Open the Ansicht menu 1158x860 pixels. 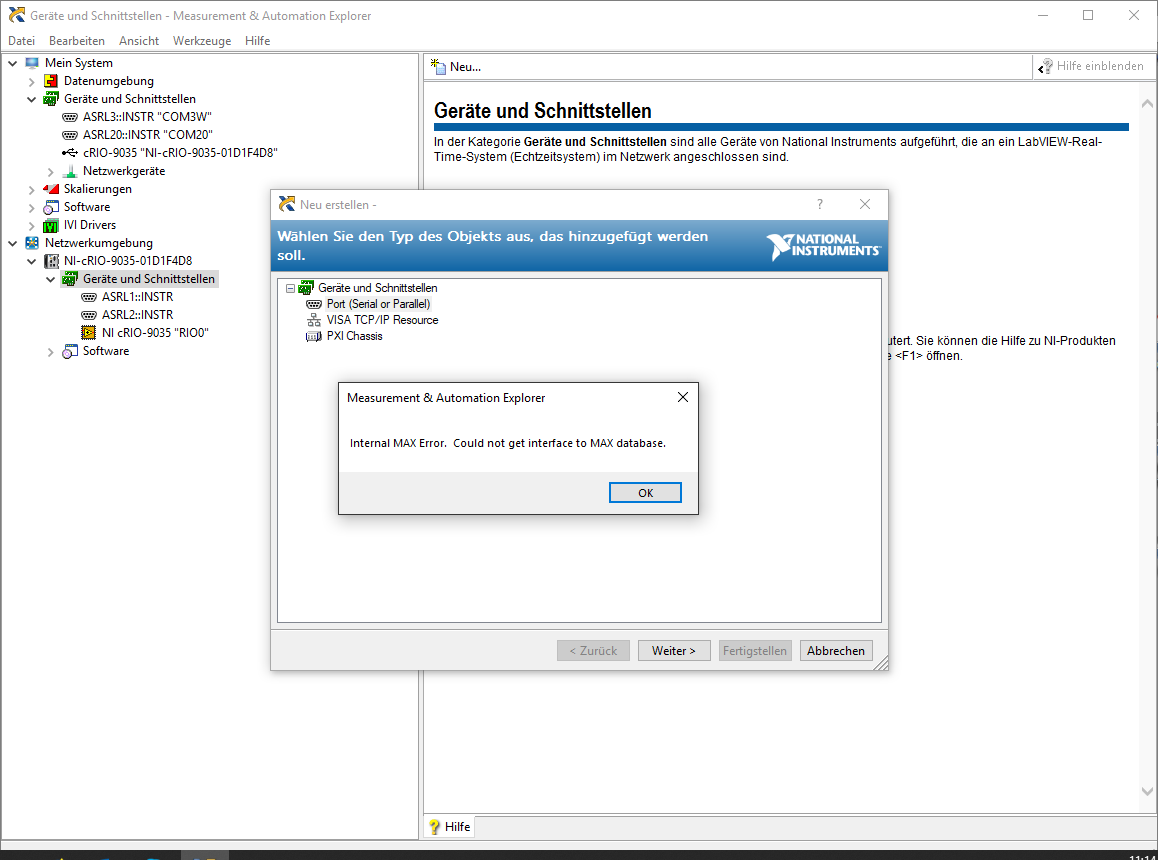tap(139, 41)
